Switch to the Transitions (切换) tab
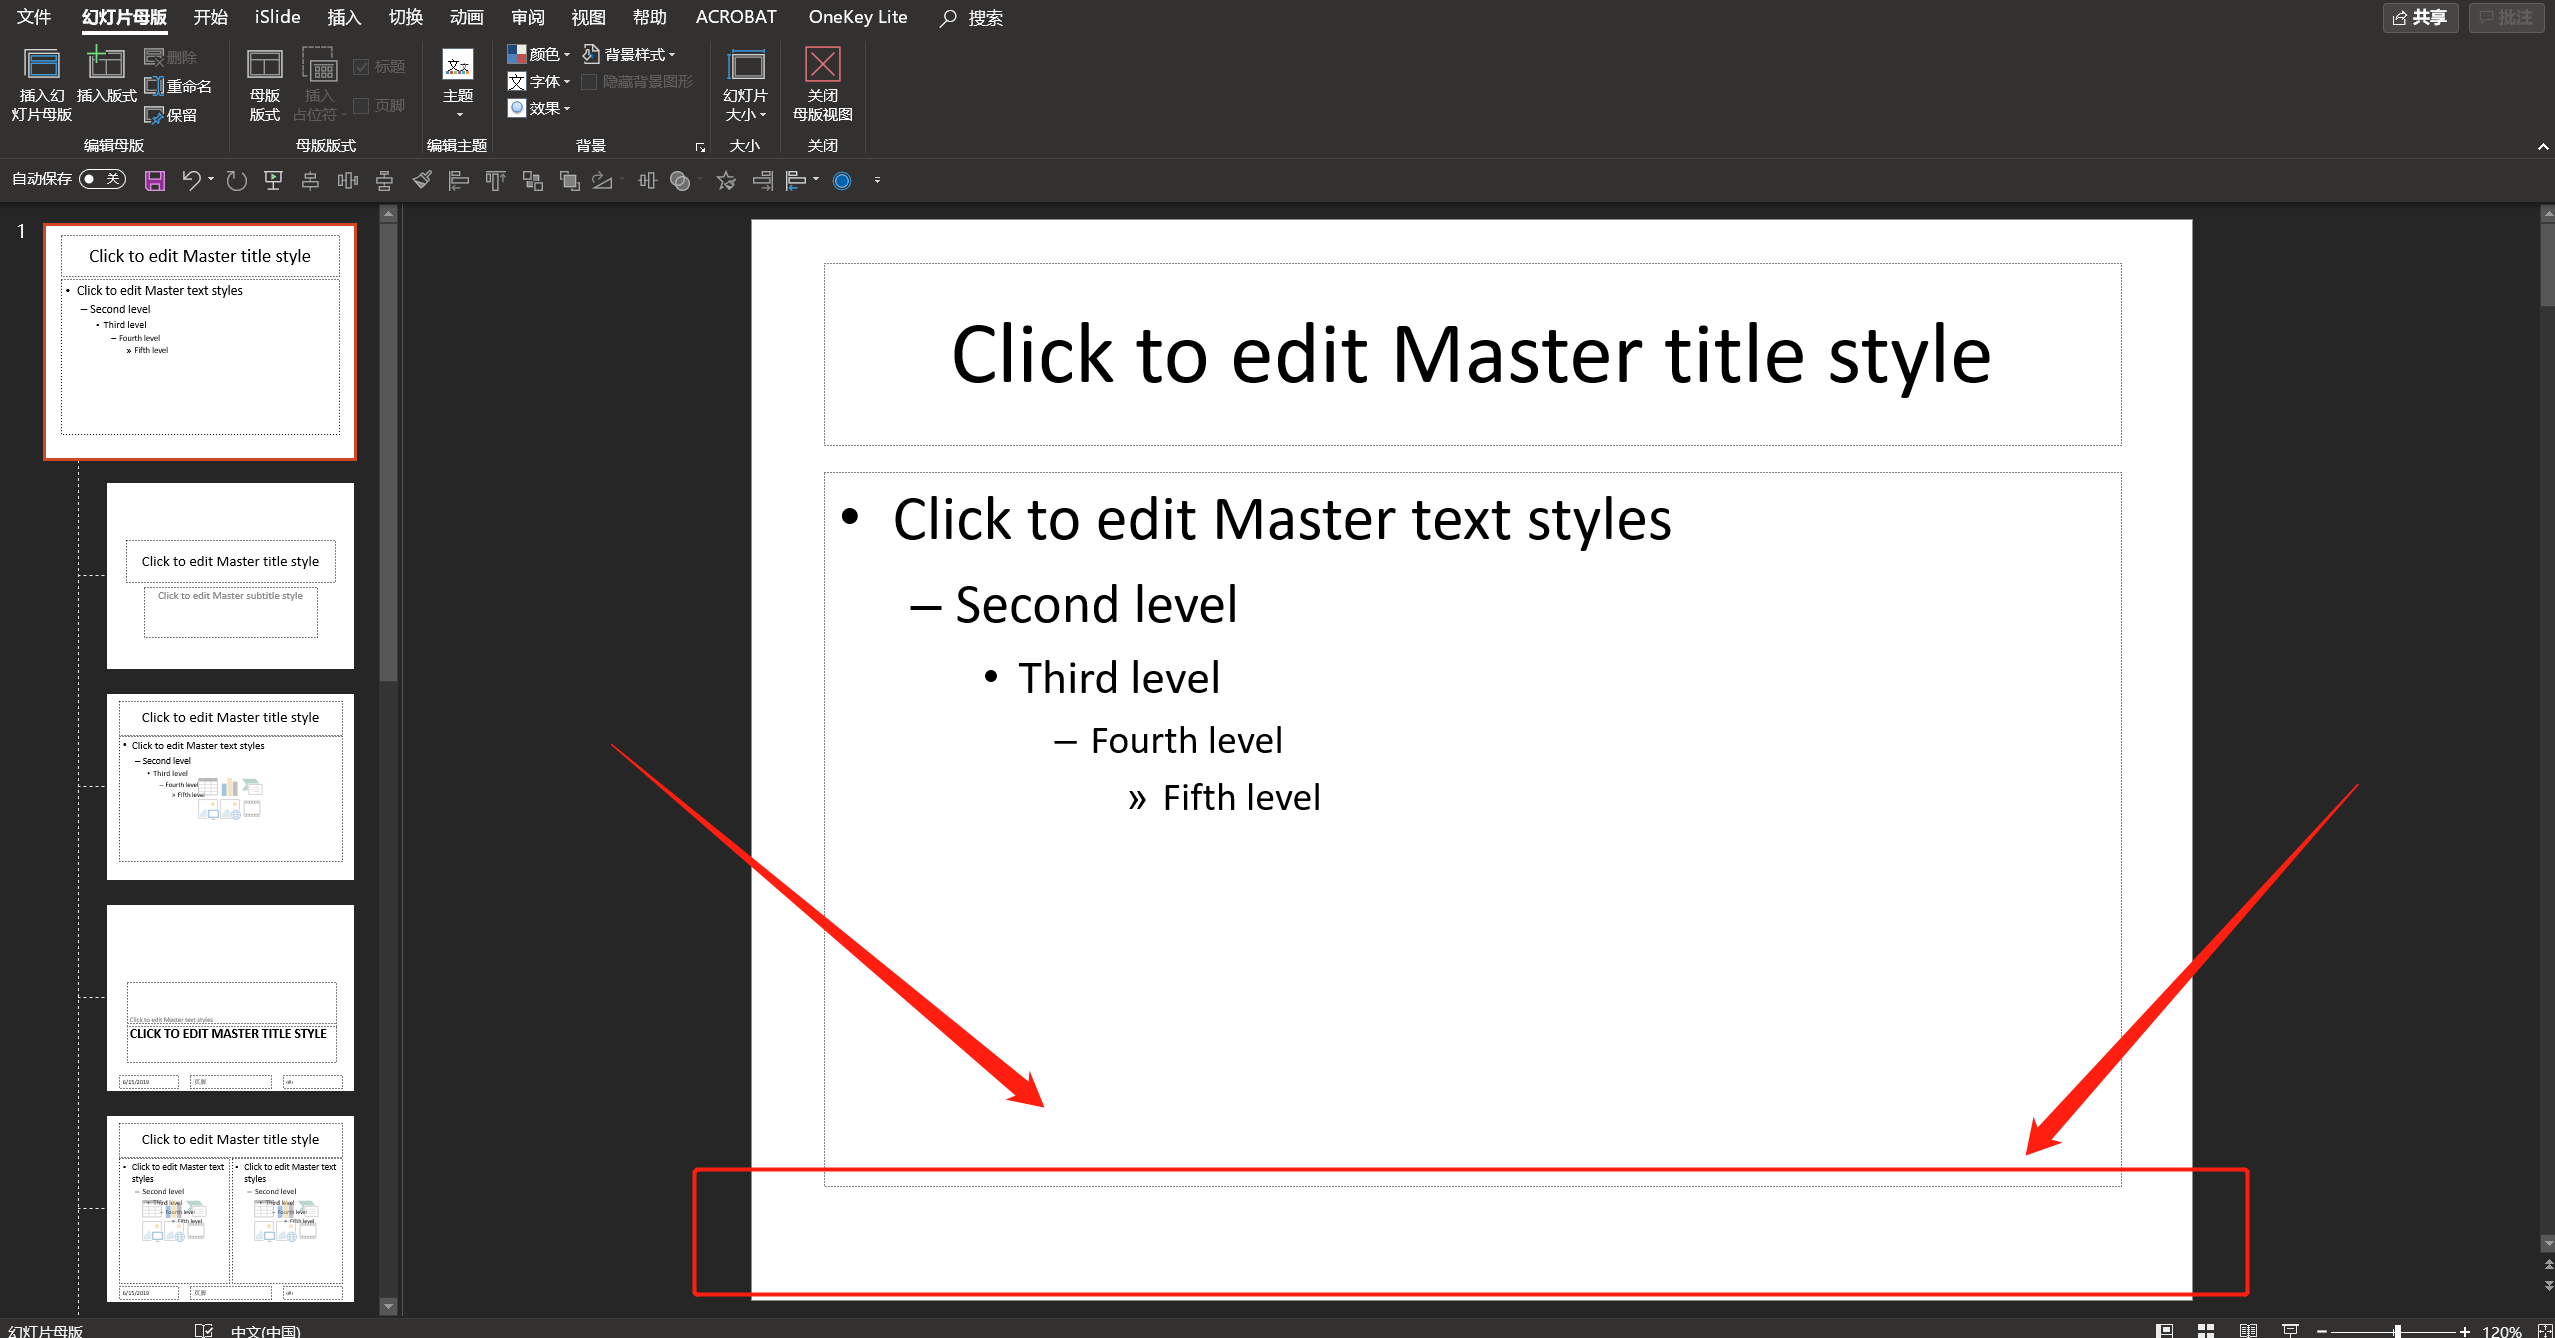2555x1338 pixels. [405, 17]
